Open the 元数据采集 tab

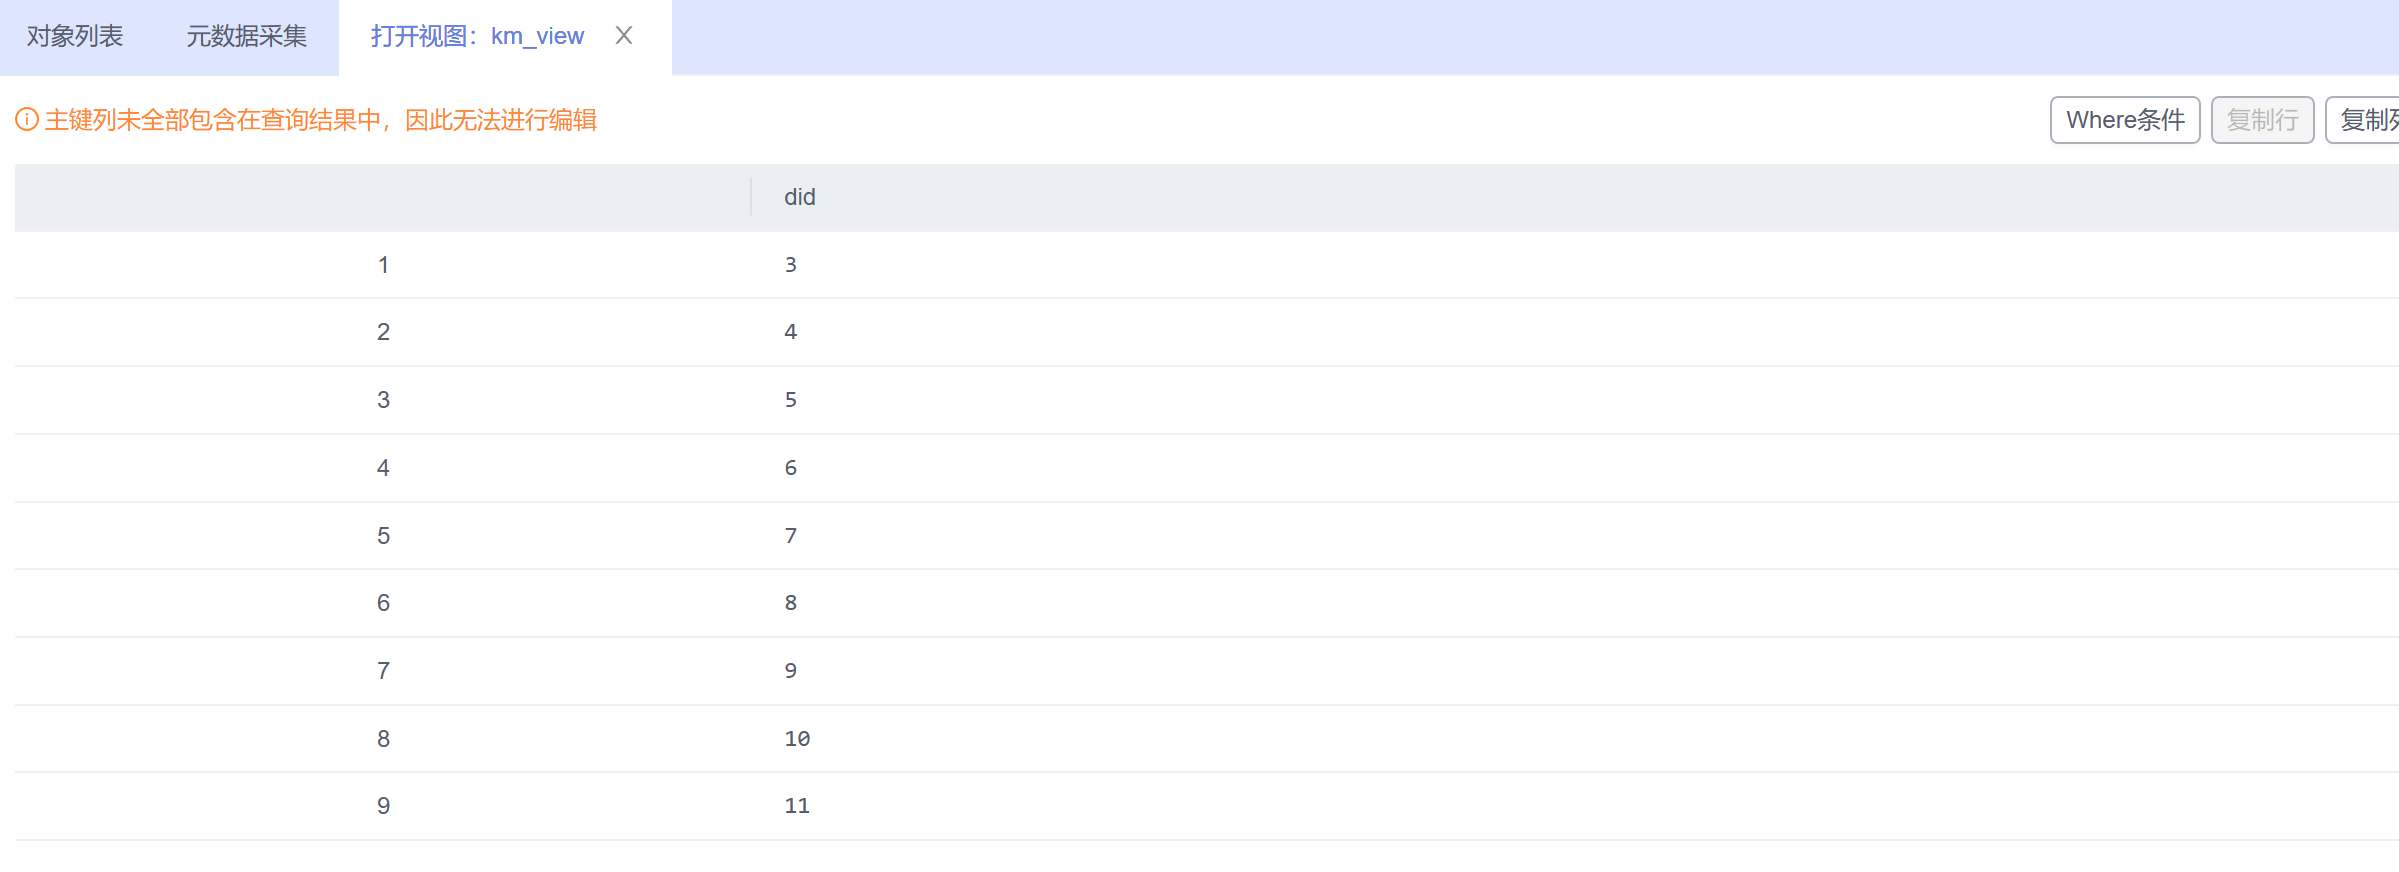[x=246, y=36]
